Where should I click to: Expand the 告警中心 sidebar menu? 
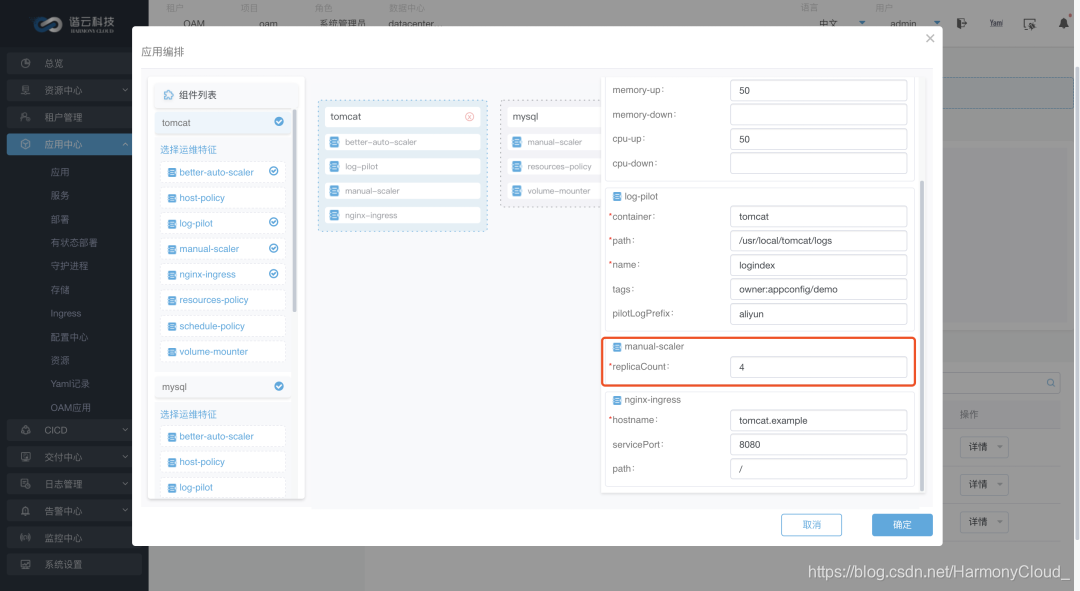click(x=125, y=510)
